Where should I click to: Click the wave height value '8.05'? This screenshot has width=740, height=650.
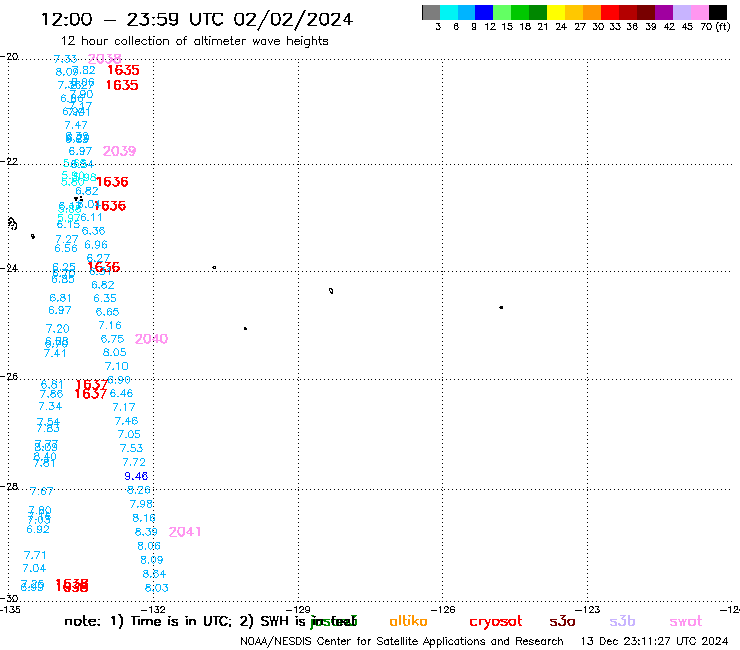(x=115, y=352)
